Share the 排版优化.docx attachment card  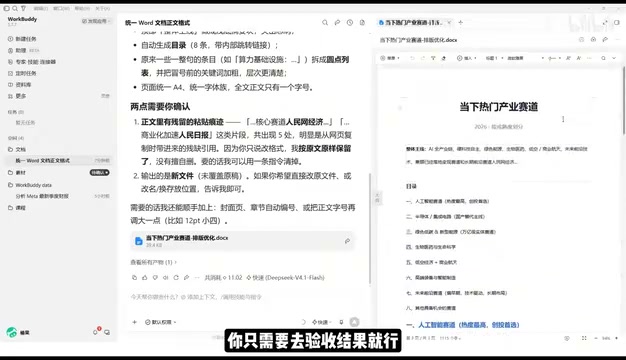[x=347, y=241]
